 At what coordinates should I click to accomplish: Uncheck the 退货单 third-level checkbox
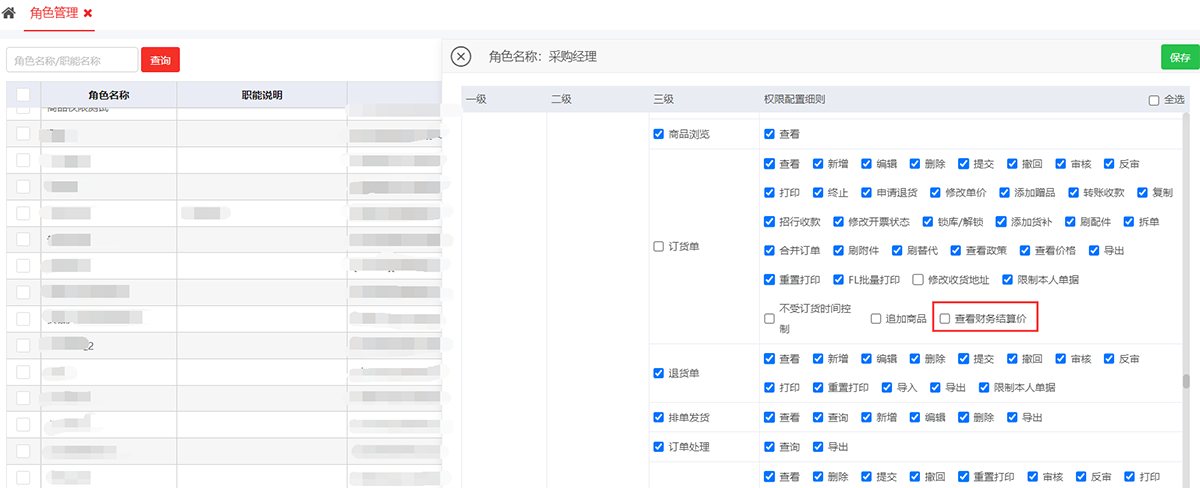tap(658, 373)
